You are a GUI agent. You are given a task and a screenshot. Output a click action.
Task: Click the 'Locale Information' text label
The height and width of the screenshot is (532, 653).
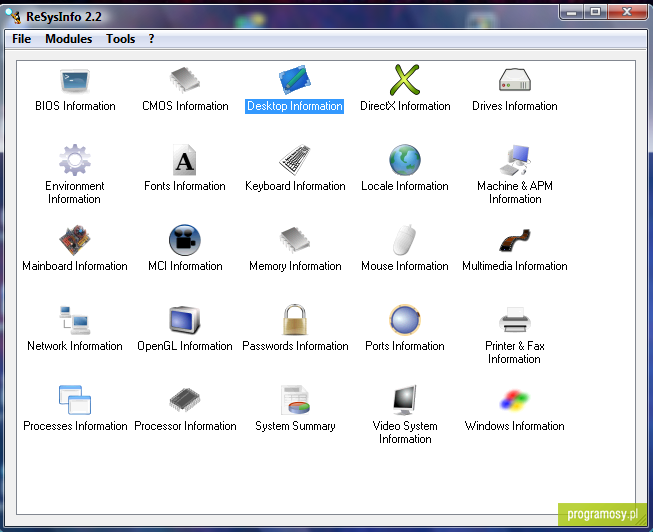pos(405,186)
